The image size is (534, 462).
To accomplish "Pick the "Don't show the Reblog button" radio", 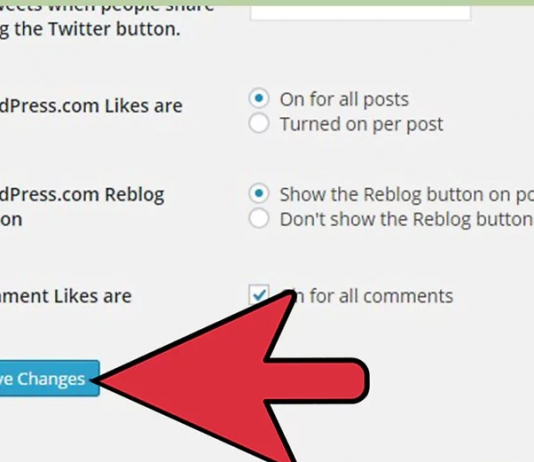I will [x=259, y=218].
